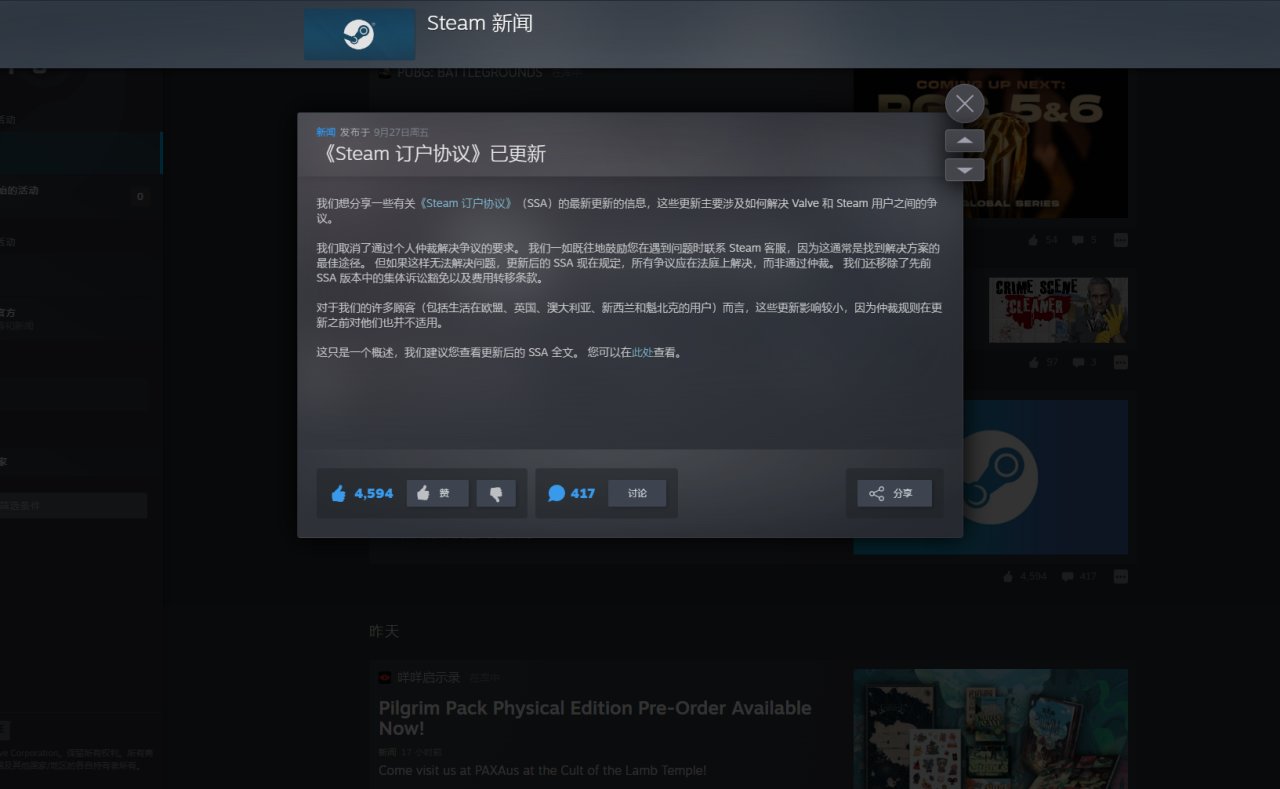Click comment icon beside 5 in background
The image size is (1280, 789).
click(x=1078, y=240)
